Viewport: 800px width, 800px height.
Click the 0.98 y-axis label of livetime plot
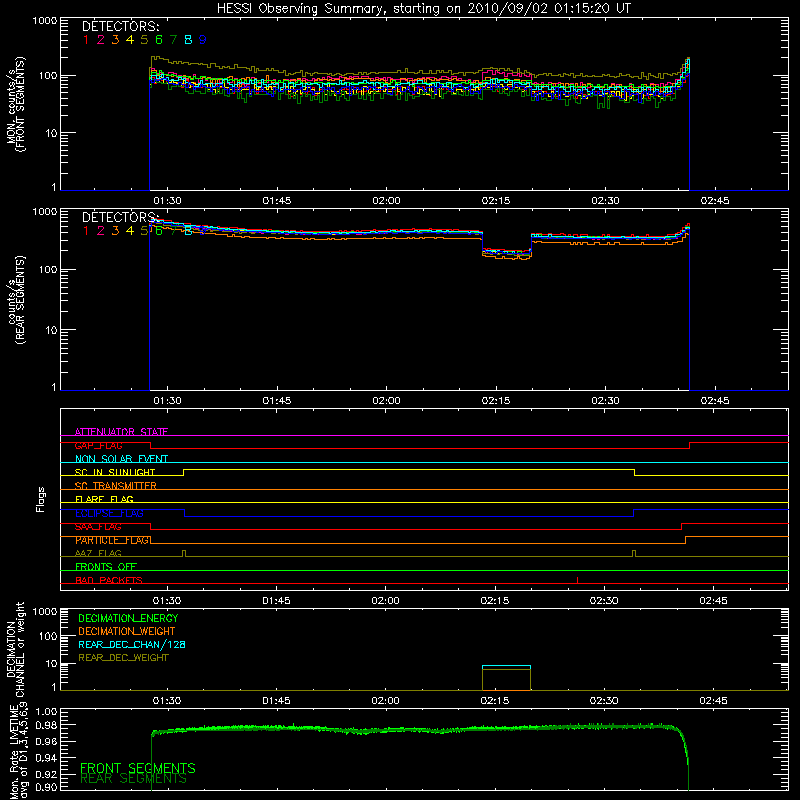(x=46, y=725)
